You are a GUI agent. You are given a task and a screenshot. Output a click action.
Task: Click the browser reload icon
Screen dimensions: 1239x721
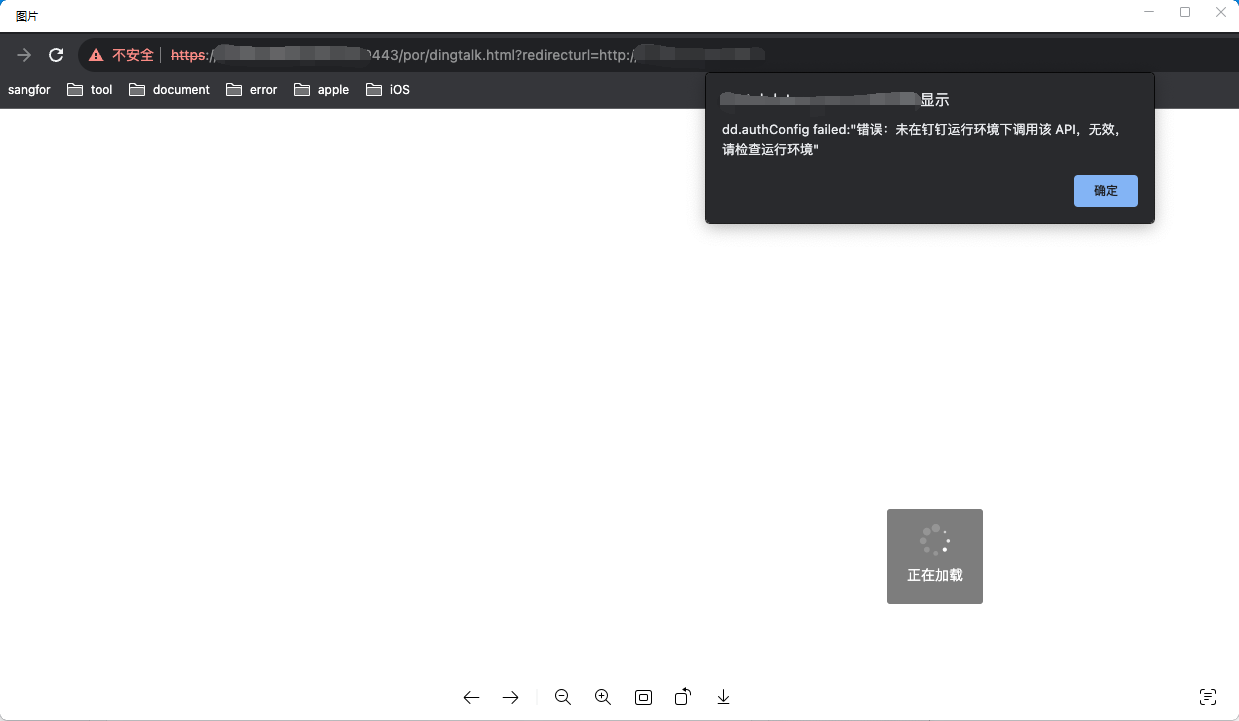[56, 55]
